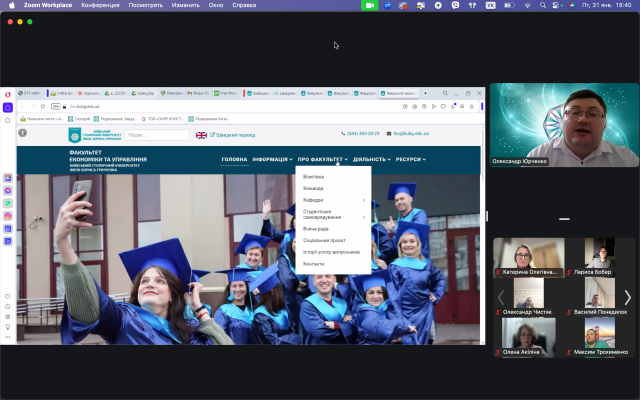Click the UK flag language icon
Viewport: 640px width, 400px height.
[x=201, y=134]
